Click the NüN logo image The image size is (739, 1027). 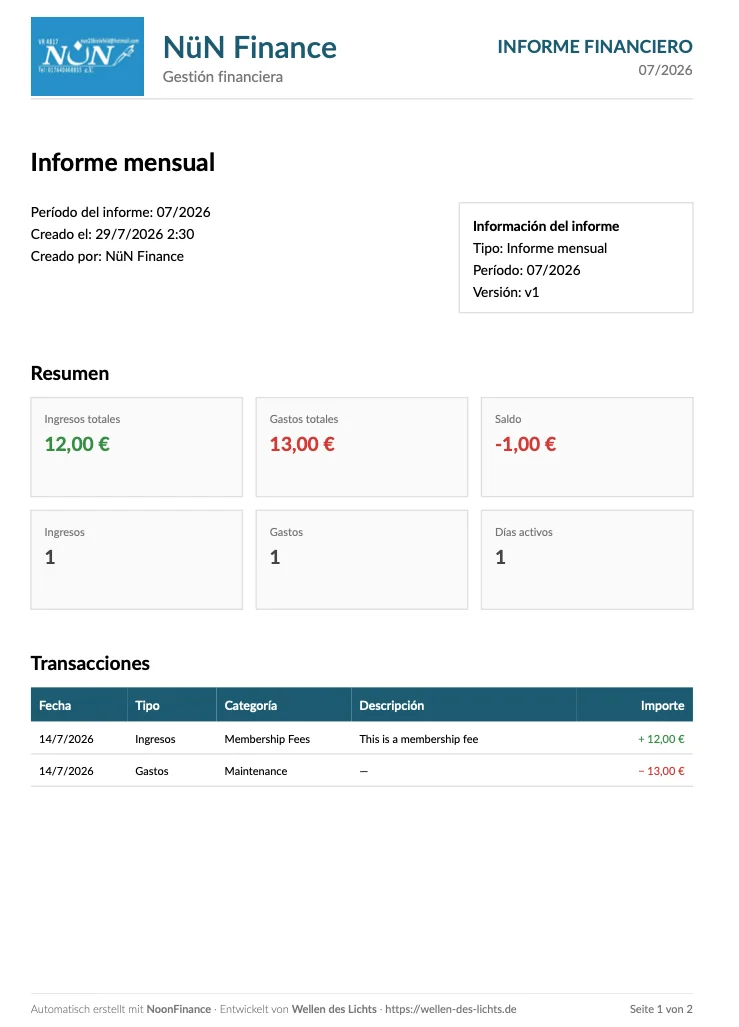(x=87, y=56)
